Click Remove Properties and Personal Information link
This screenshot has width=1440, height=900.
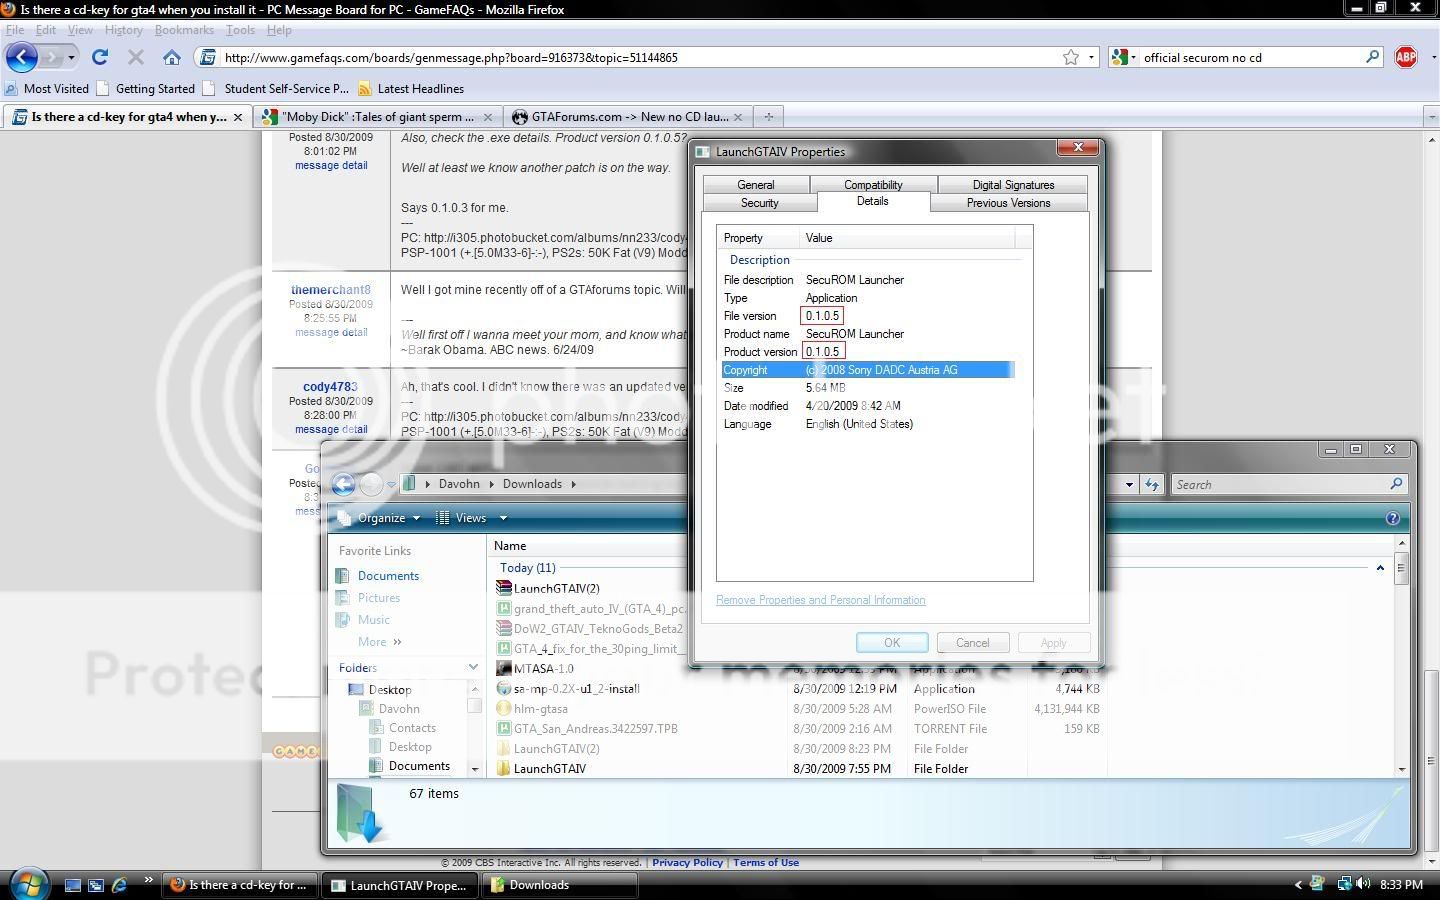pyautogui.click(x=820, y=600)
